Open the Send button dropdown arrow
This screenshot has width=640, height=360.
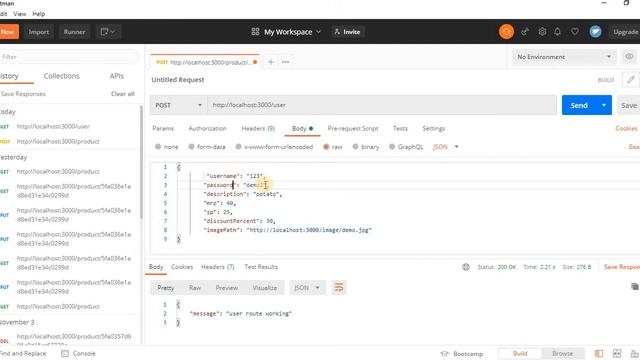point(604,105)
